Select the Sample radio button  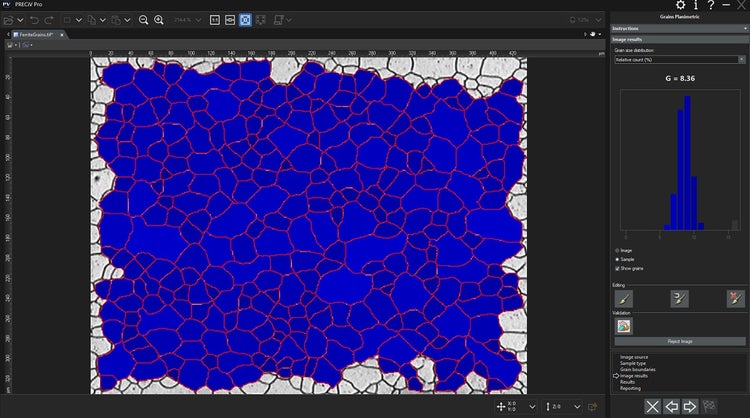click(617, 259)
